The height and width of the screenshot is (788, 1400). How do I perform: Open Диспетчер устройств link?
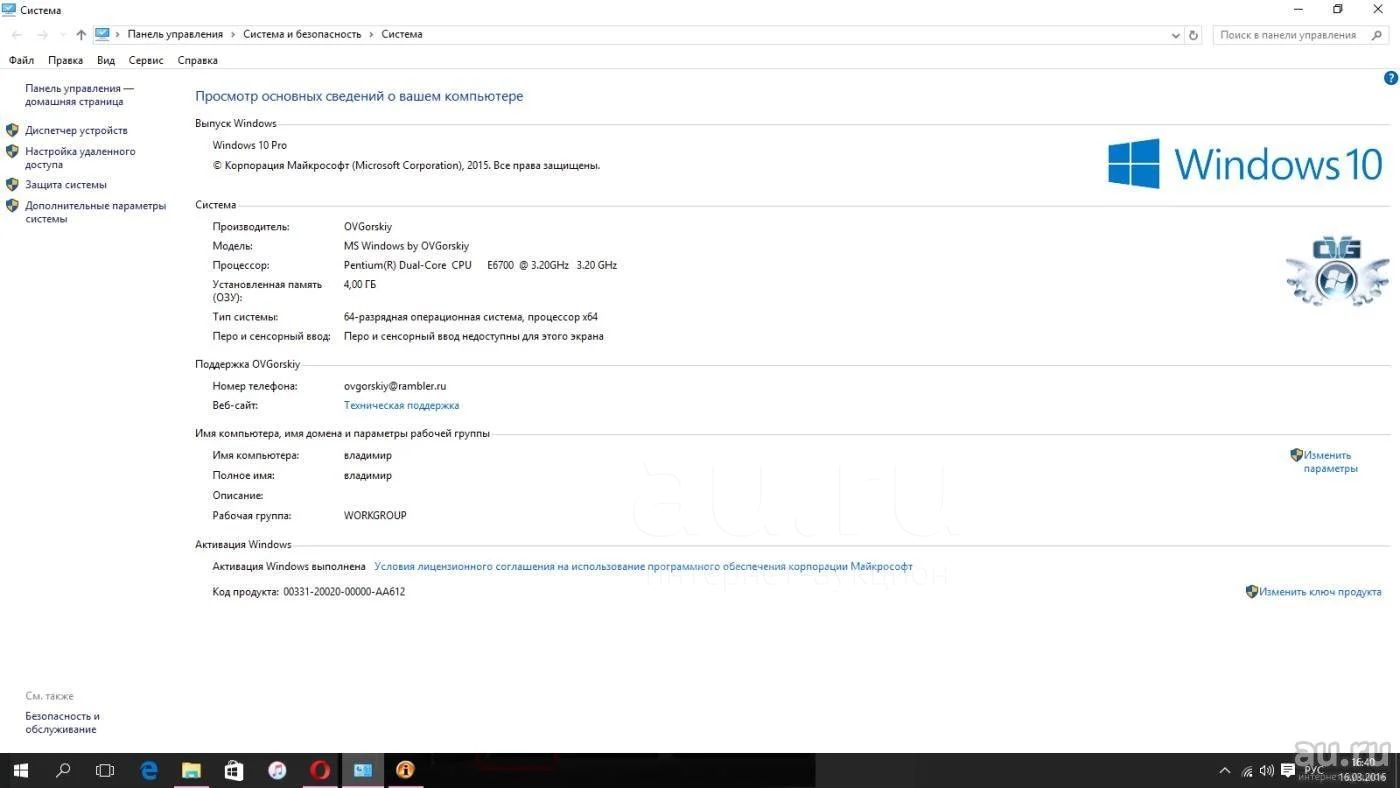pyautogui.click(x=76, y=130)
